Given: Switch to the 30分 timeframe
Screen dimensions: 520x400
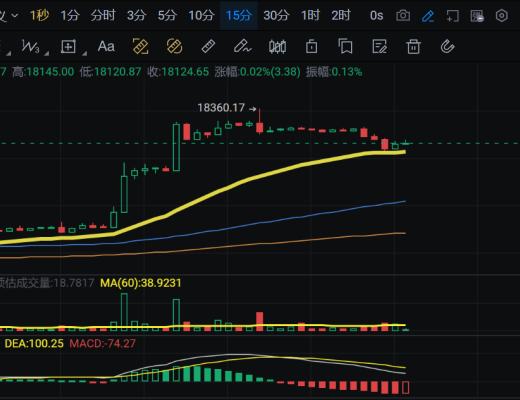Looking at the screenshot, I should pyautogui.click(x=276, y=15).
